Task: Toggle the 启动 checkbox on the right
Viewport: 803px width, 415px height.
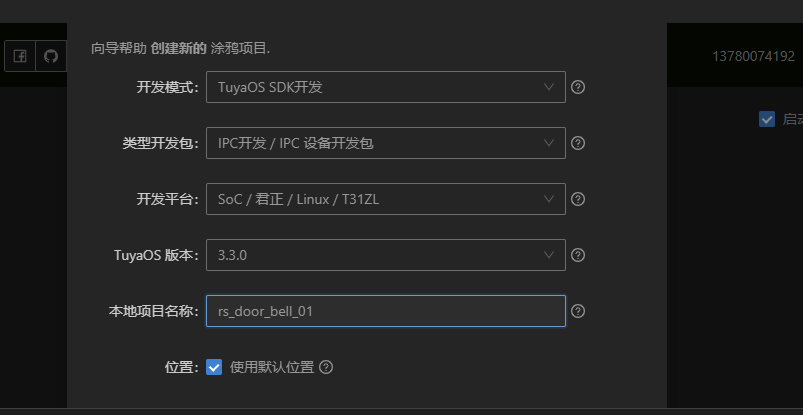Action: (x=767, y=119)
